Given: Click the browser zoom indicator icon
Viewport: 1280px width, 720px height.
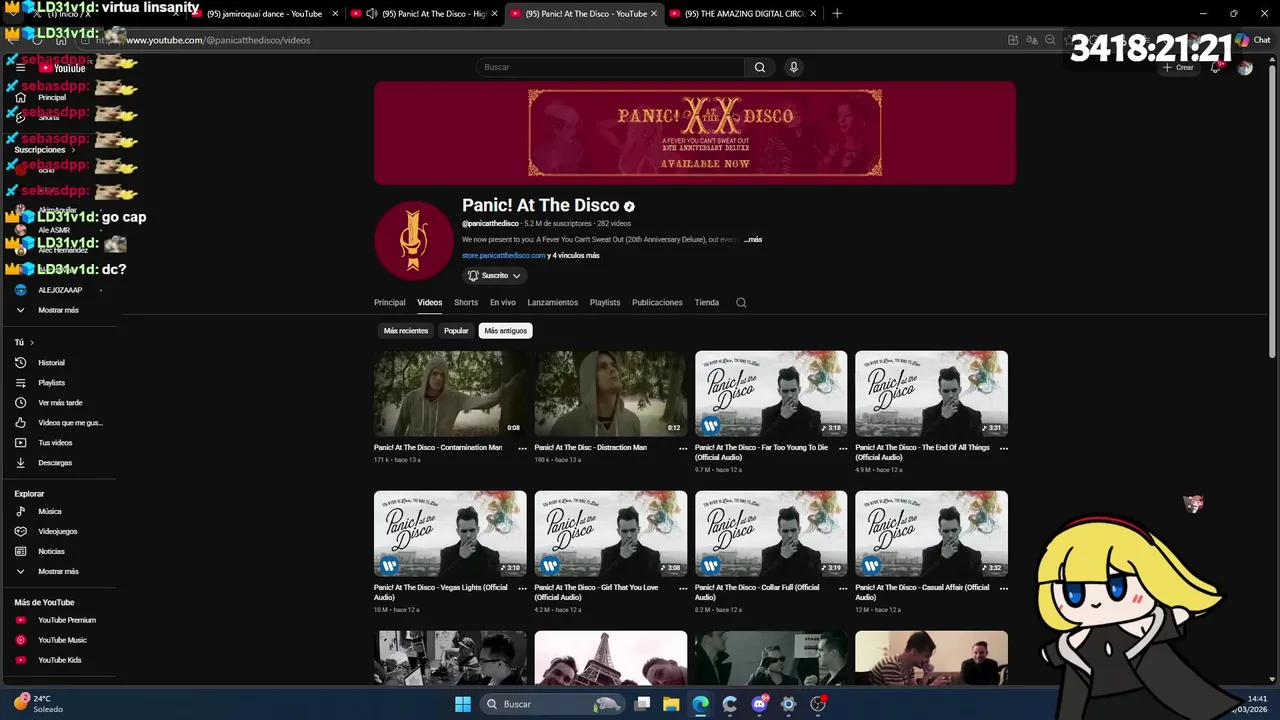Looking at the screenshot, I should point(1050,40).
